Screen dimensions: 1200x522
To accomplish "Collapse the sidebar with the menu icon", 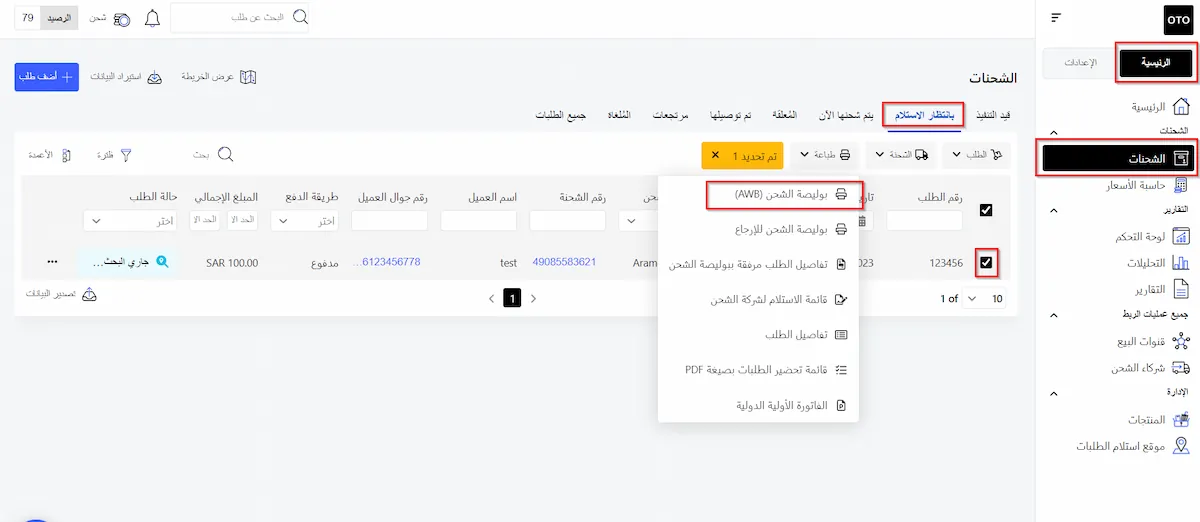I will [x=1057, y=17].
